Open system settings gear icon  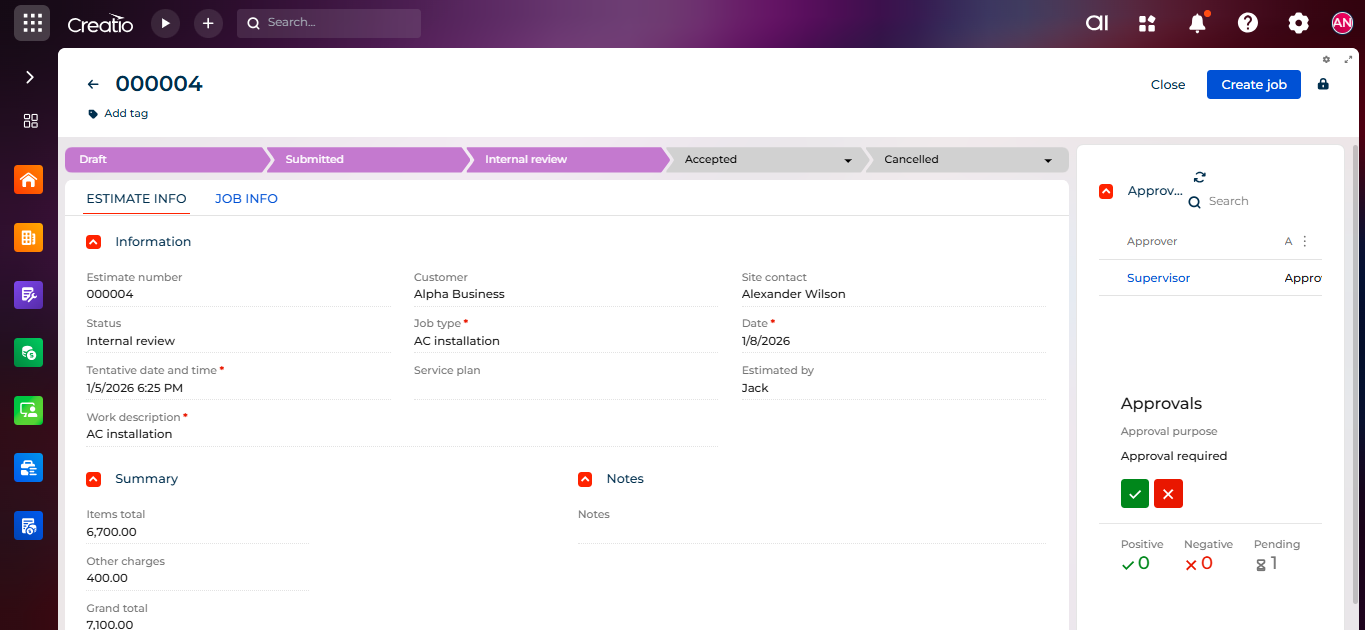pos(1298,23)
